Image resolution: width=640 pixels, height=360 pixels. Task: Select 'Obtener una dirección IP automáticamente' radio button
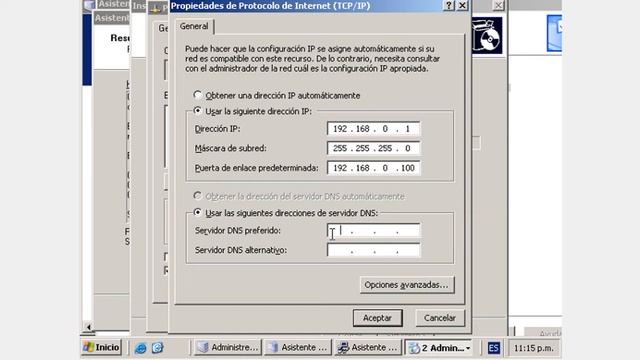pos(198,95)
